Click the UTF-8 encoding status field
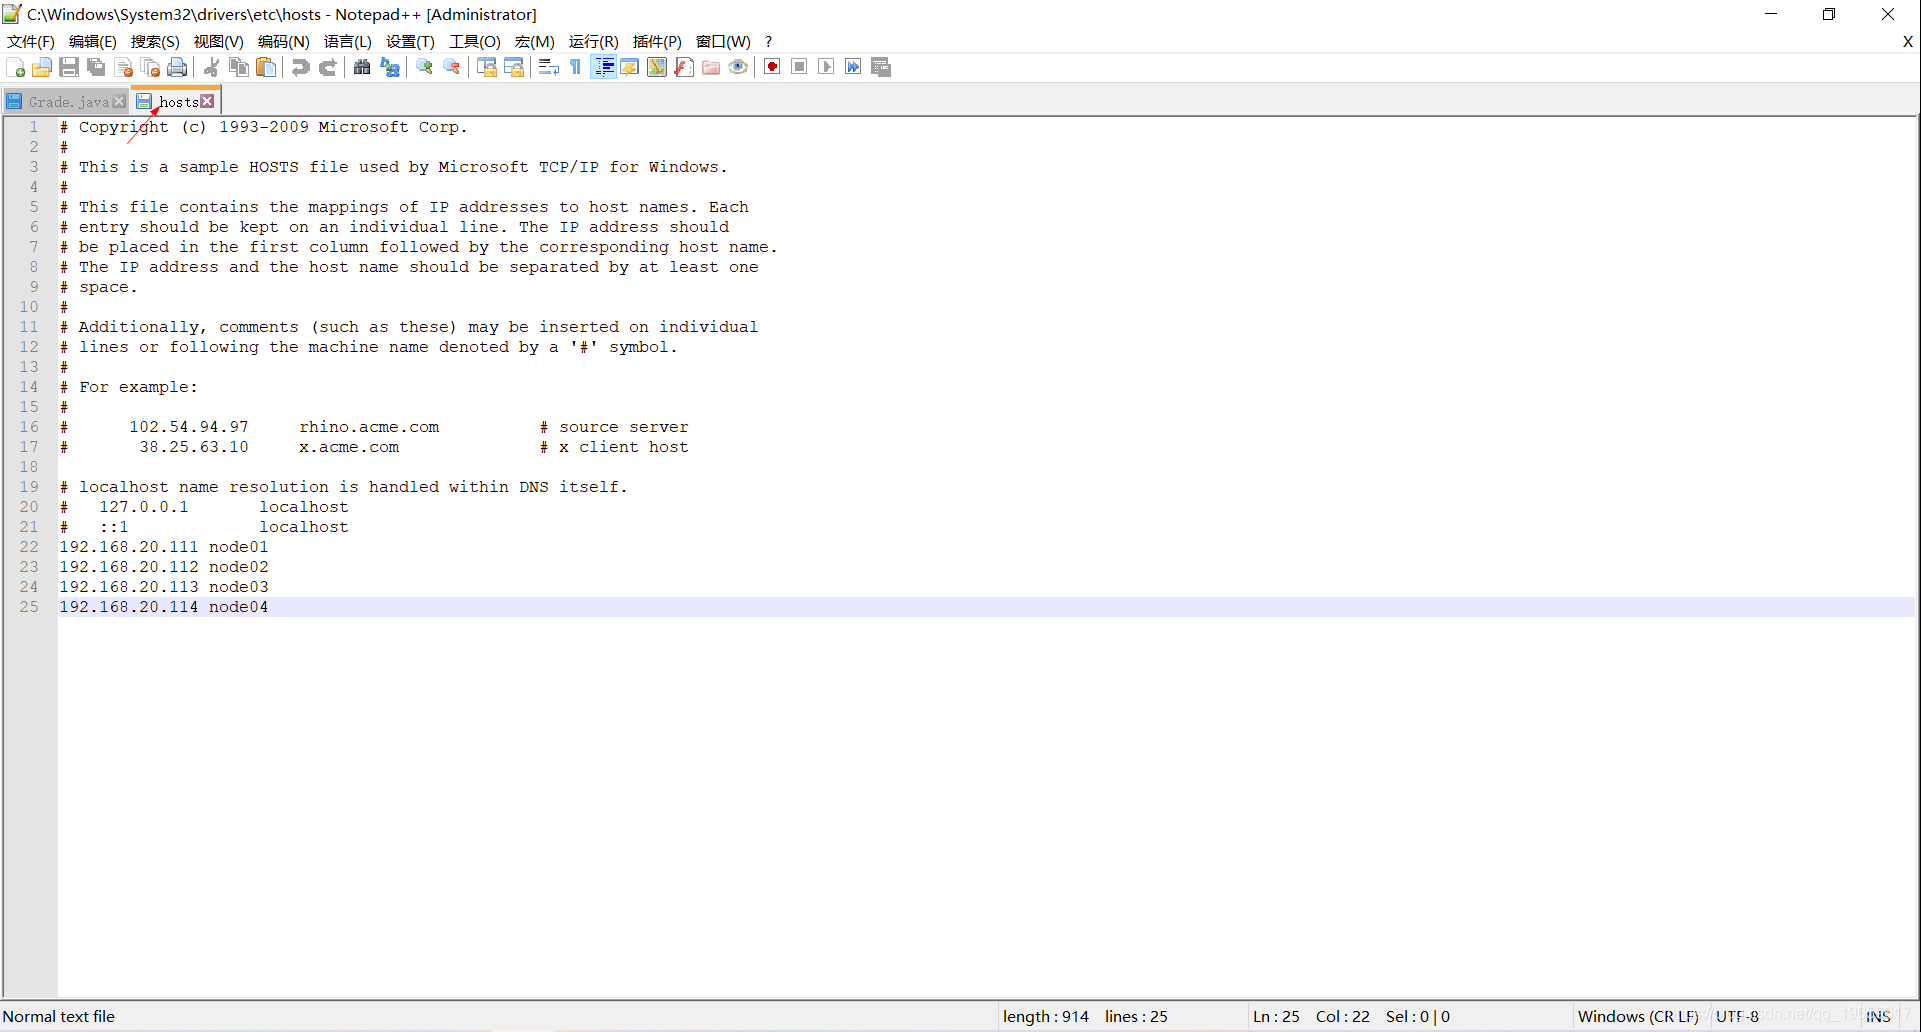This screenshot has width=1921, height=1032. click(1737, 1016)
